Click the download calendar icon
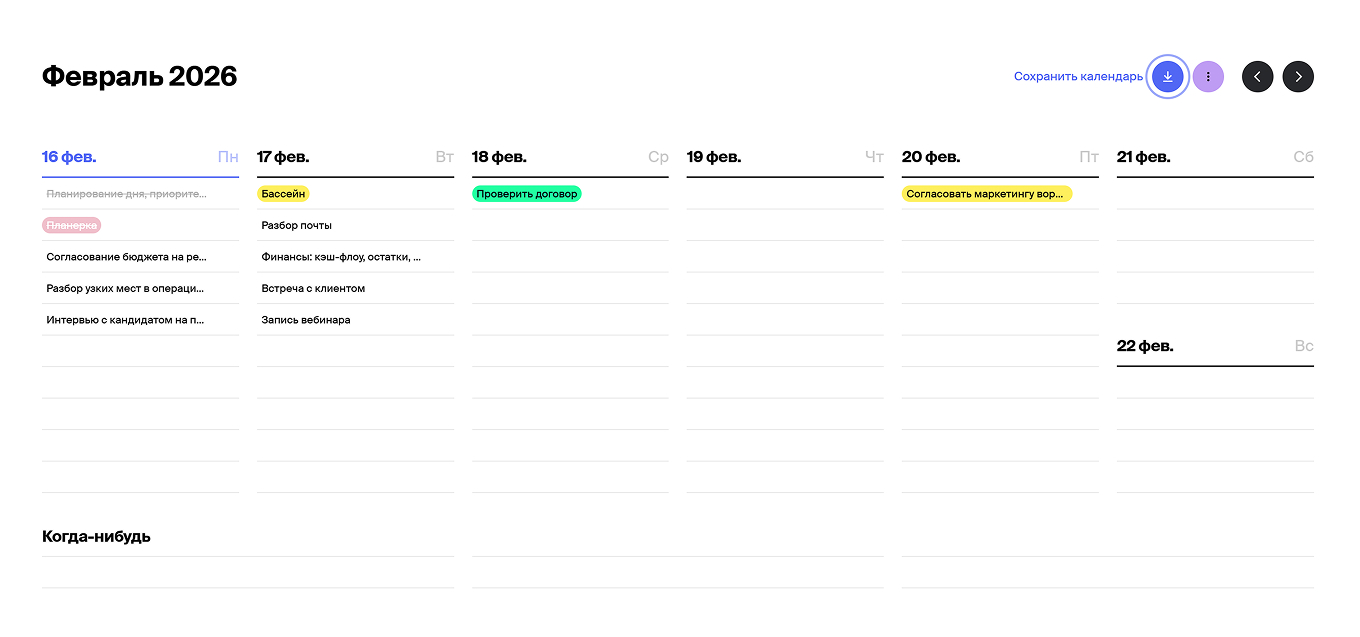 pos(1167,77)
